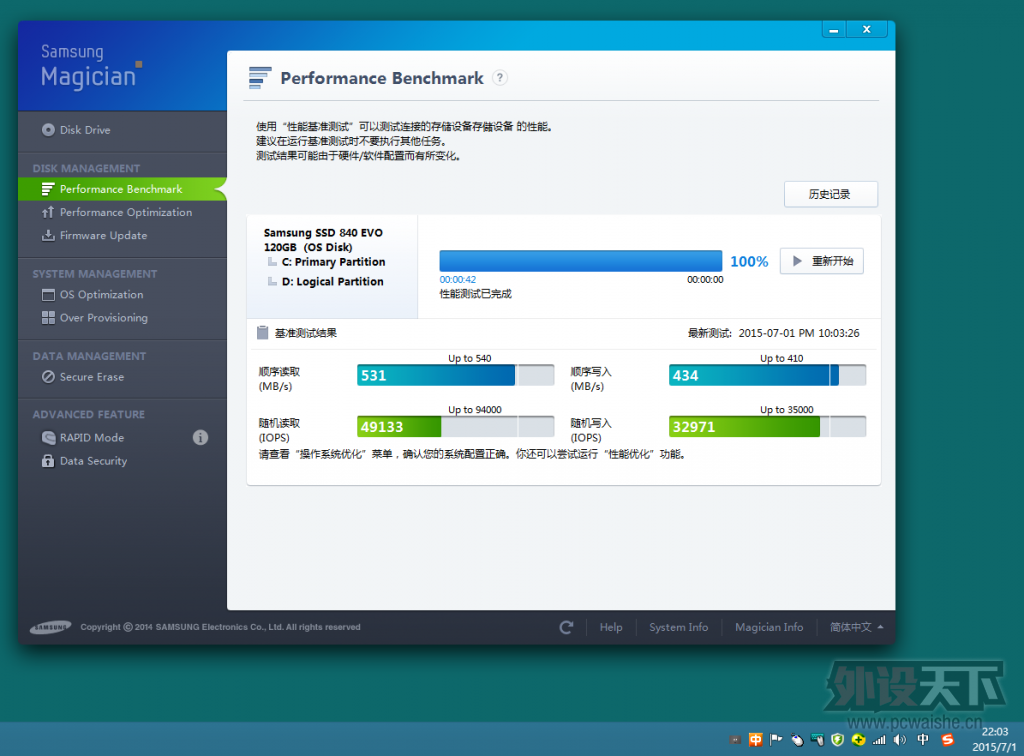Select Samsung SSD 840 EVO drive
This screenshot has width=1024, height=756.
pyautogui.click(x=323, y=240)
